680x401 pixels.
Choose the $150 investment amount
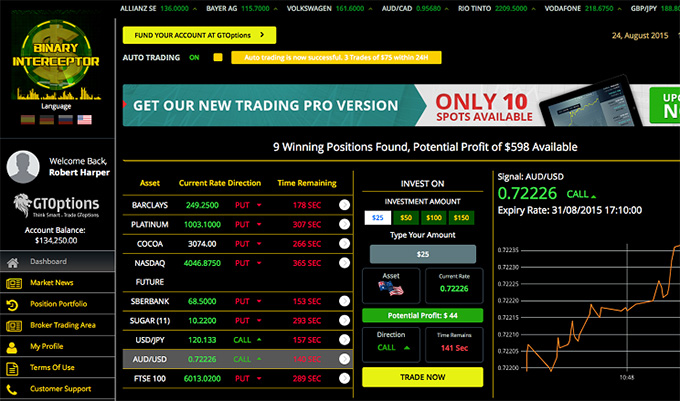click(x=461, y=218)
